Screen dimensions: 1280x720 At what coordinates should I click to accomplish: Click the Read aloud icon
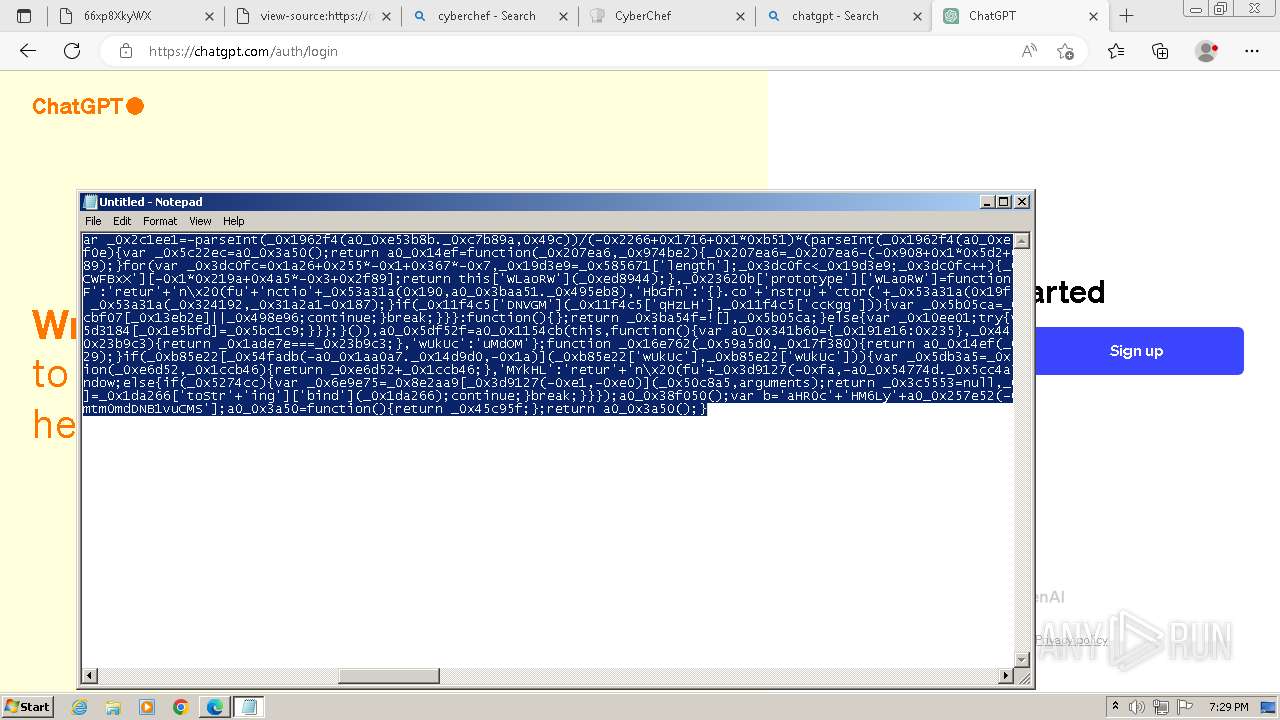click(x=1029, y=51)
